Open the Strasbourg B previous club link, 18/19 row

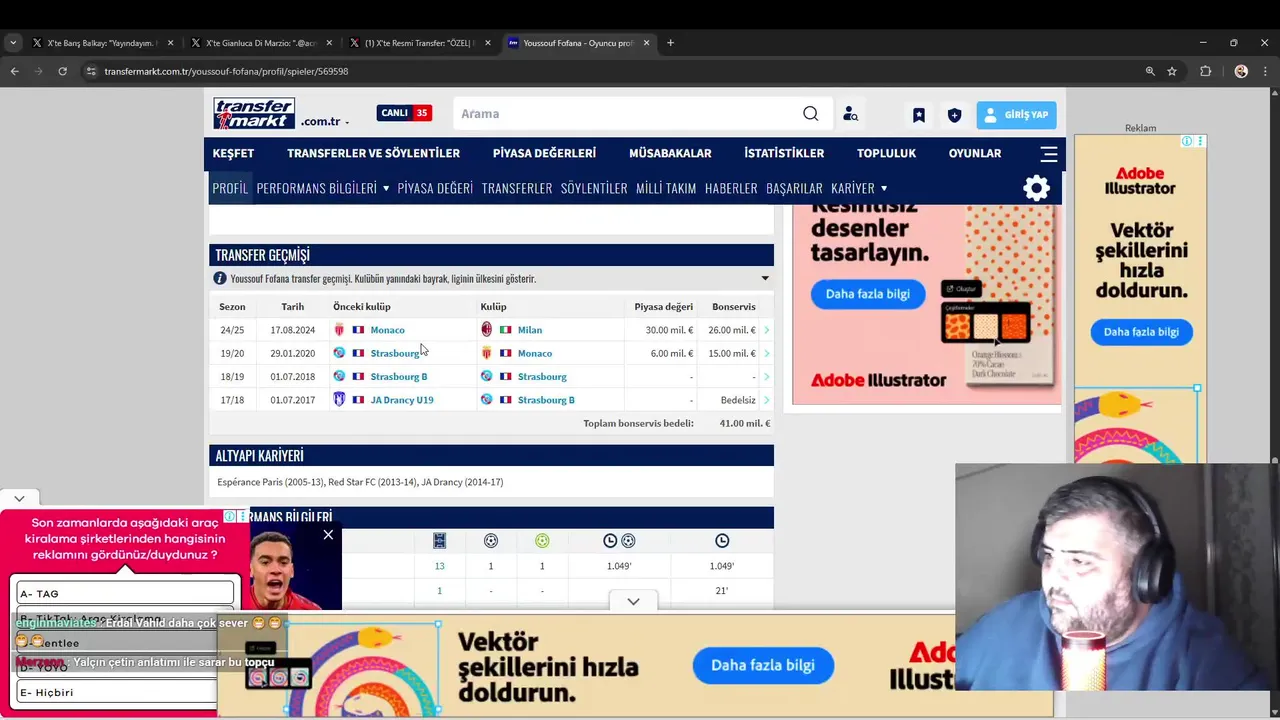(399, 376)
